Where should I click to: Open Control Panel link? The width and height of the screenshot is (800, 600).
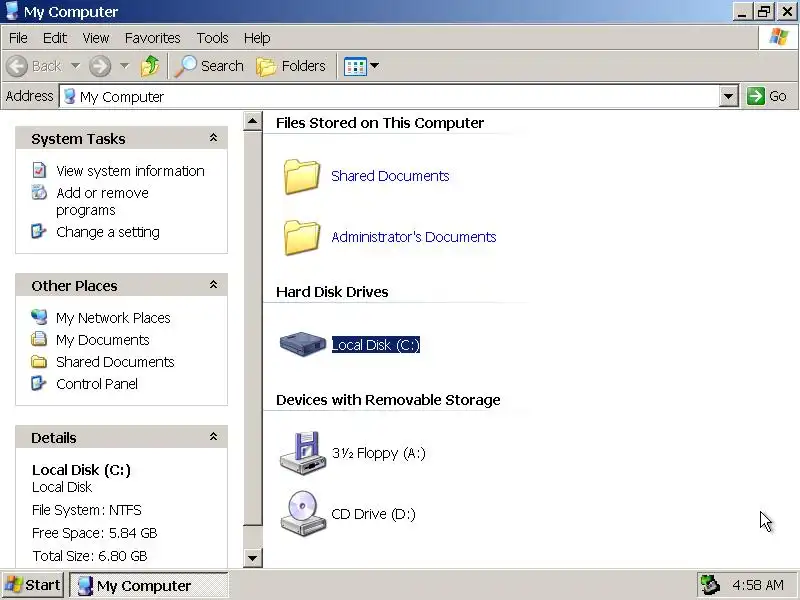[97, 384]
